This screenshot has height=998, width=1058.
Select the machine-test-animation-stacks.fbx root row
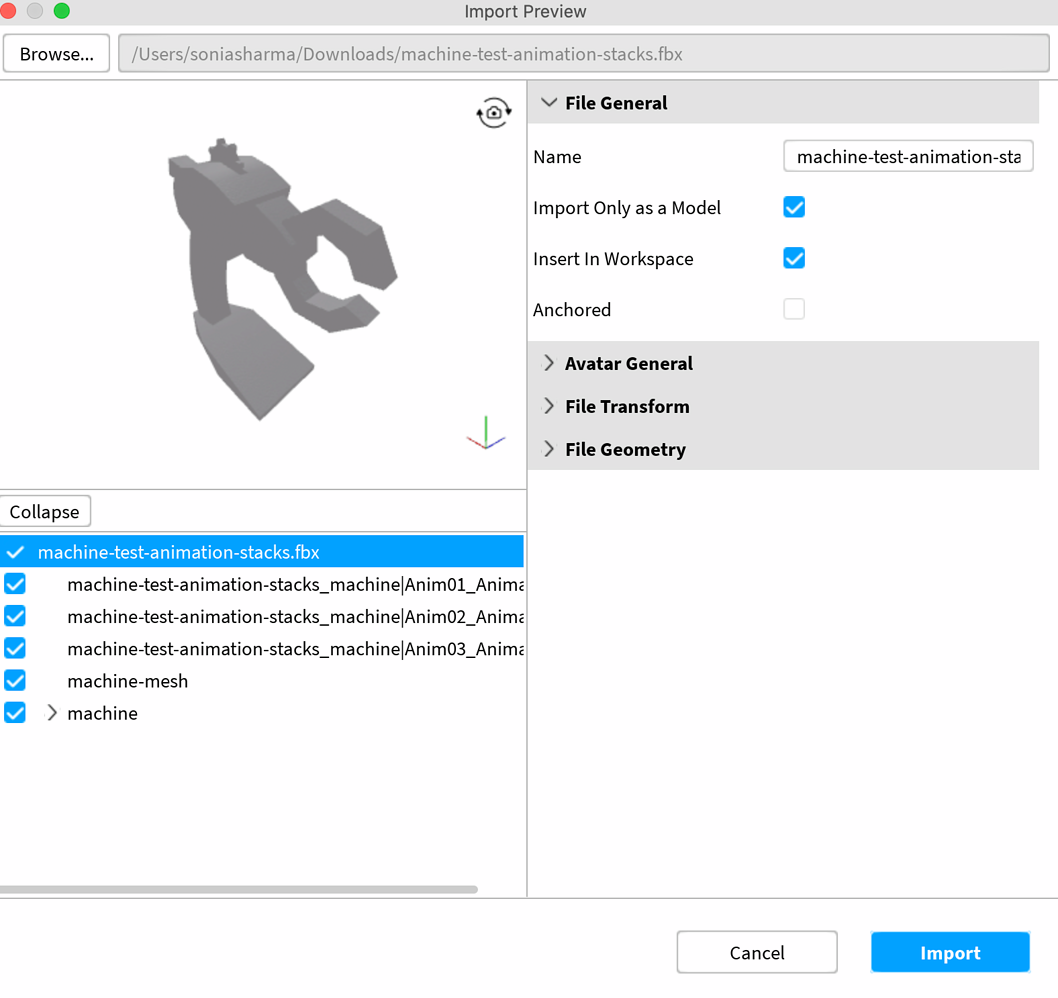[262, 552]
